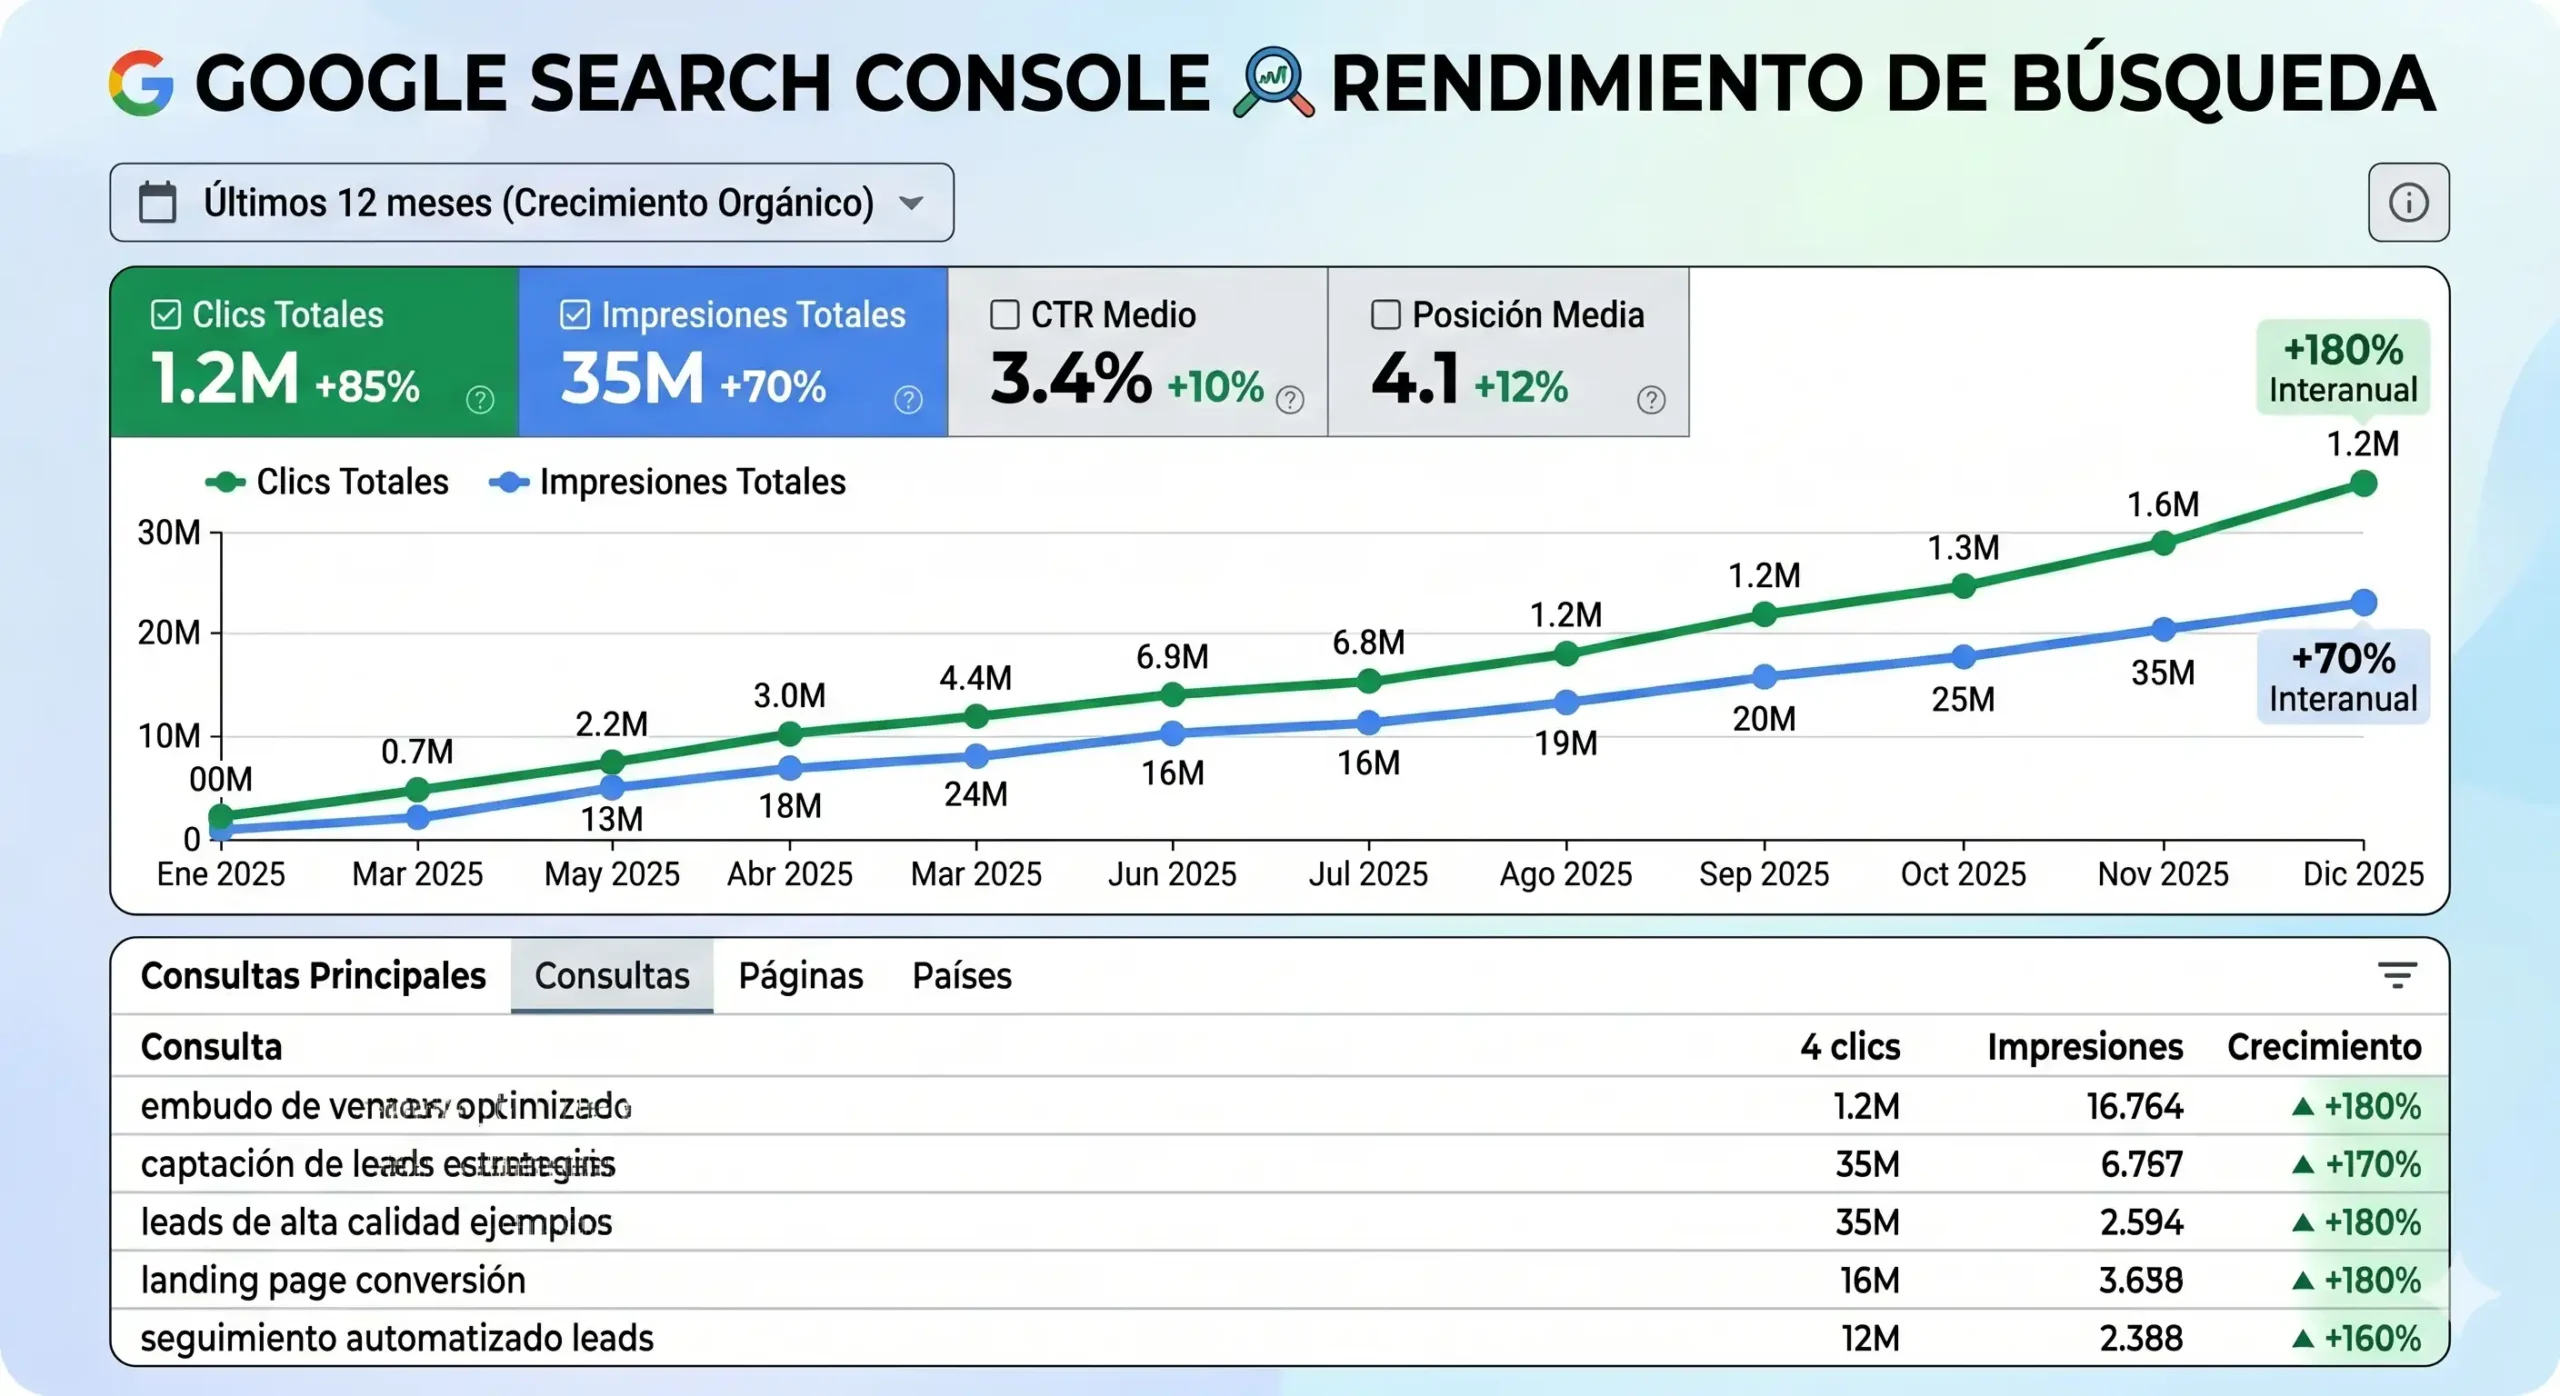Click the +70% Interanual badge

2343,676
